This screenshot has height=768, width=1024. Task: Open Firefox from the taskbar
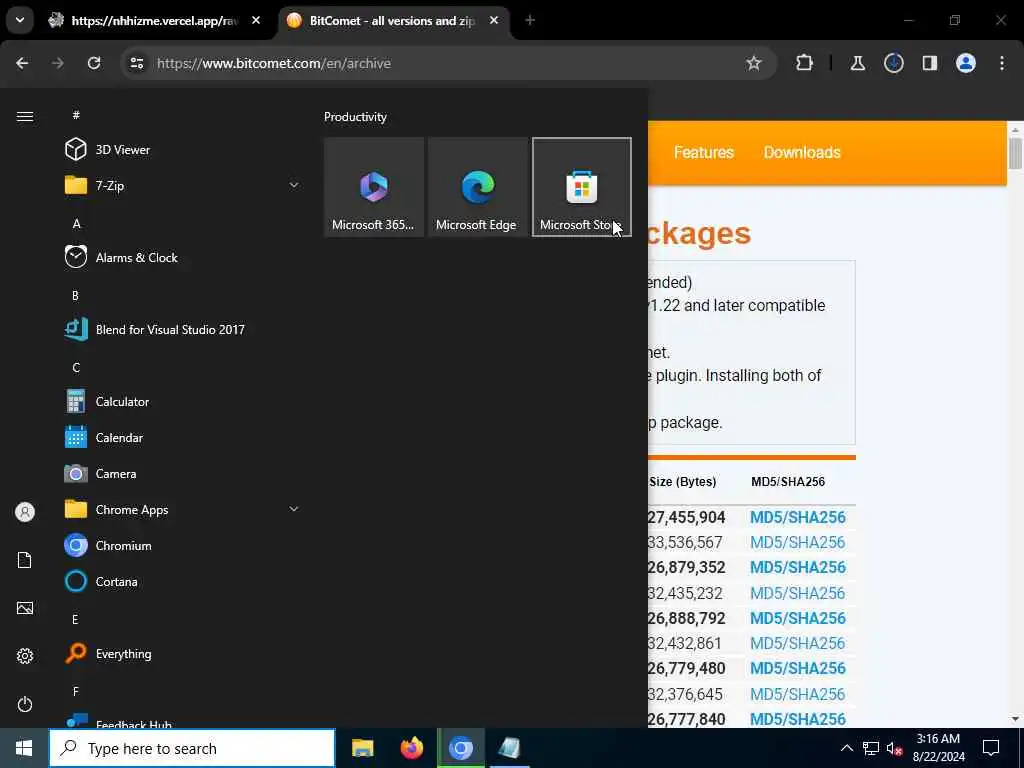coord(411,748)
